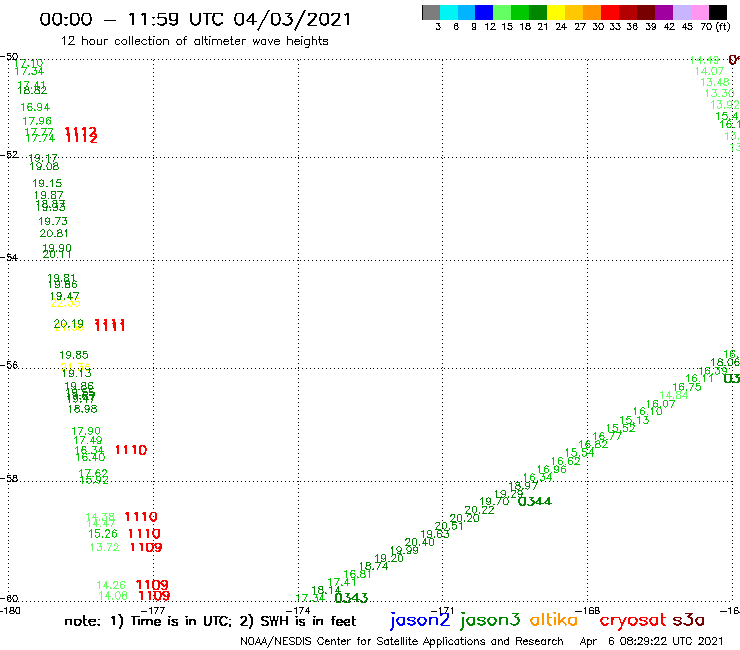Image resolution: width=740 pixels, height=650 pixels.
Task: Pick the bright red legend swatch
Action: coord(610,12)
